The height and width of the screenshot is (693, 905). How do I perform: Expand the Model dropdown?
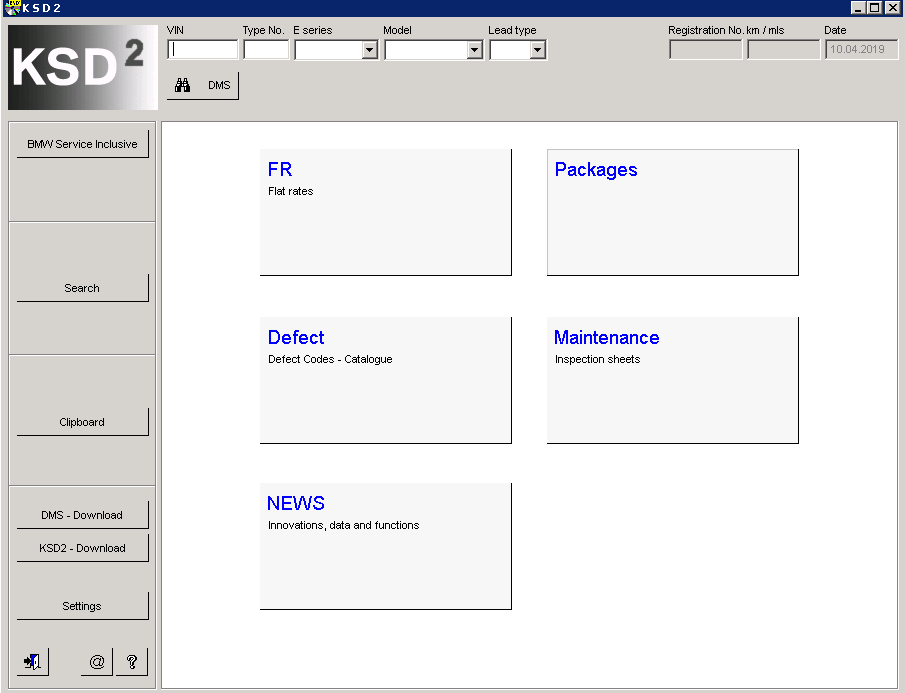[x=474, y=50]
